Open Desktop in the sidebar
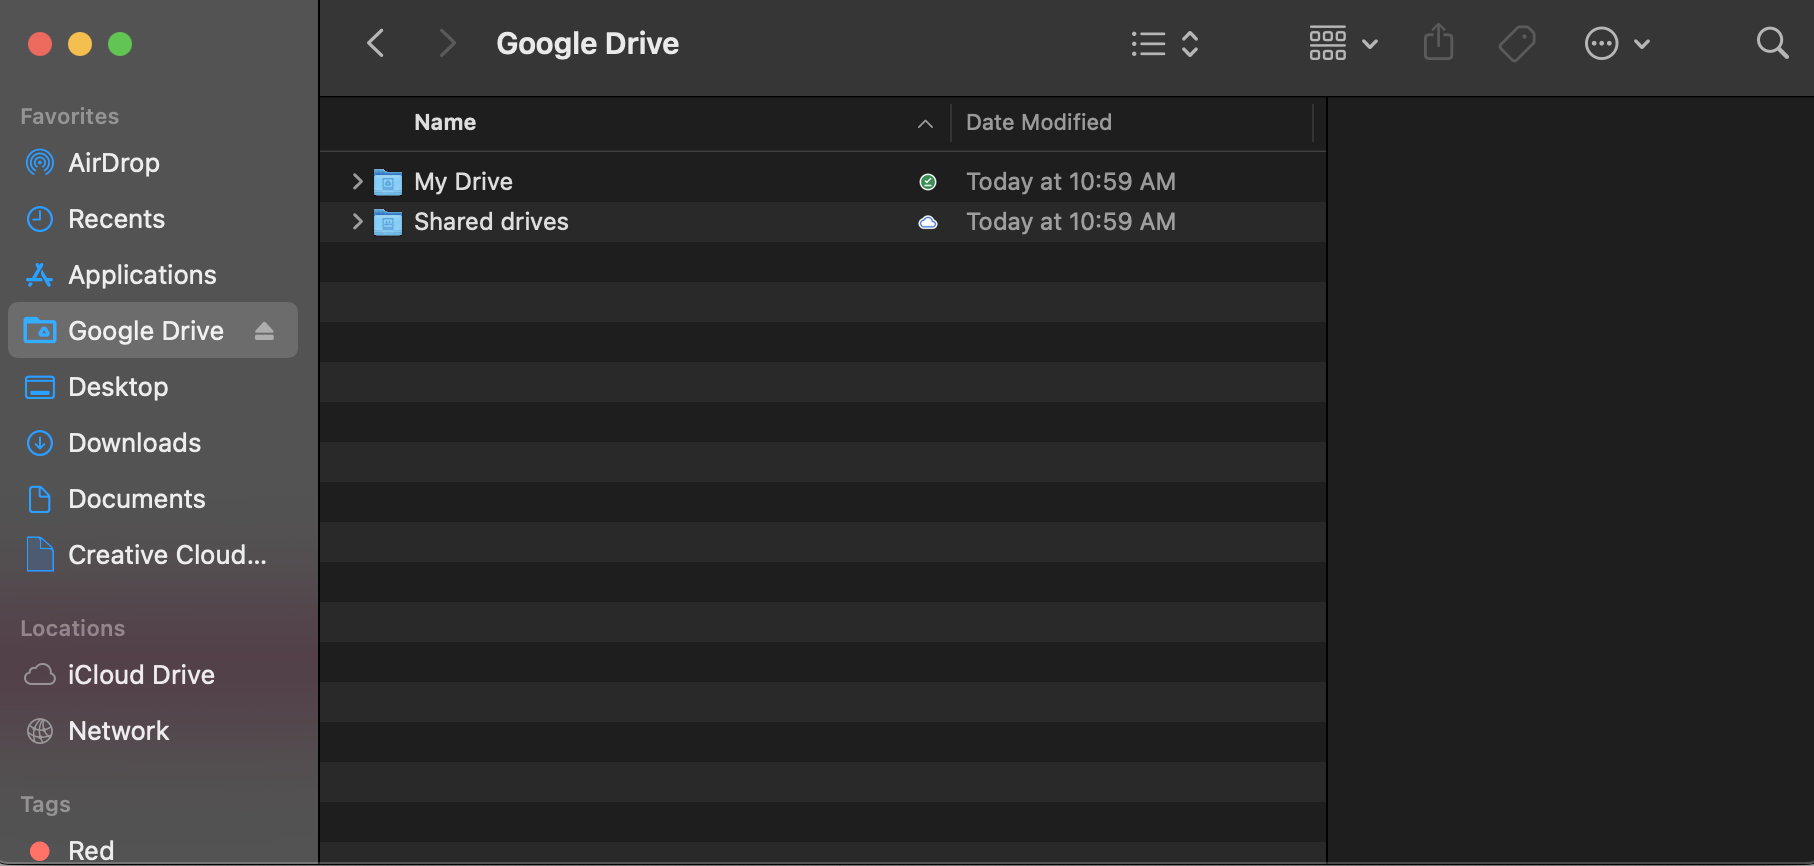The width and height of the screenshot is (1814, 866). [153, 387]
